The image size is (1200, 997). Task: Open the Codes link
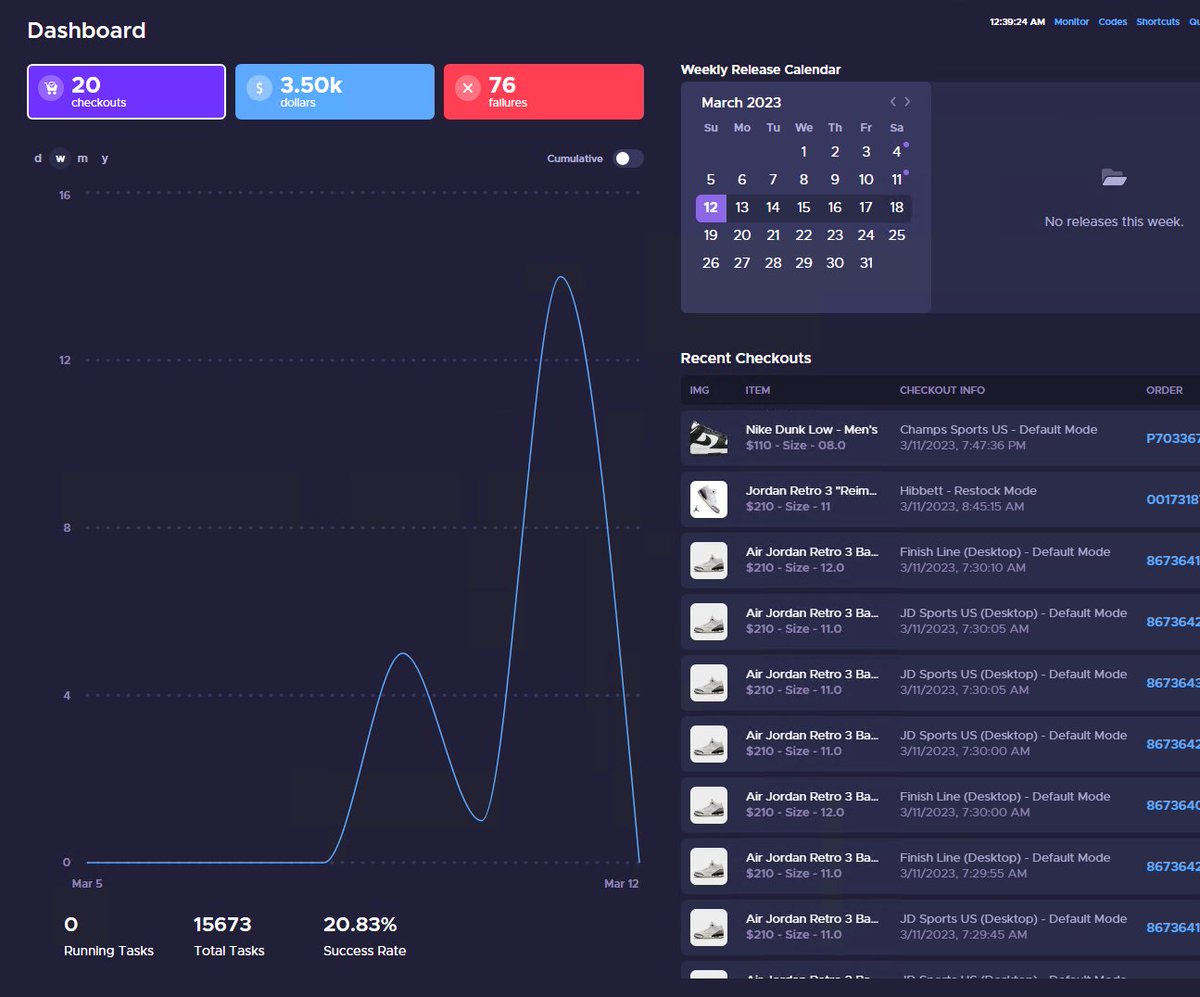tap(1112, 22)
